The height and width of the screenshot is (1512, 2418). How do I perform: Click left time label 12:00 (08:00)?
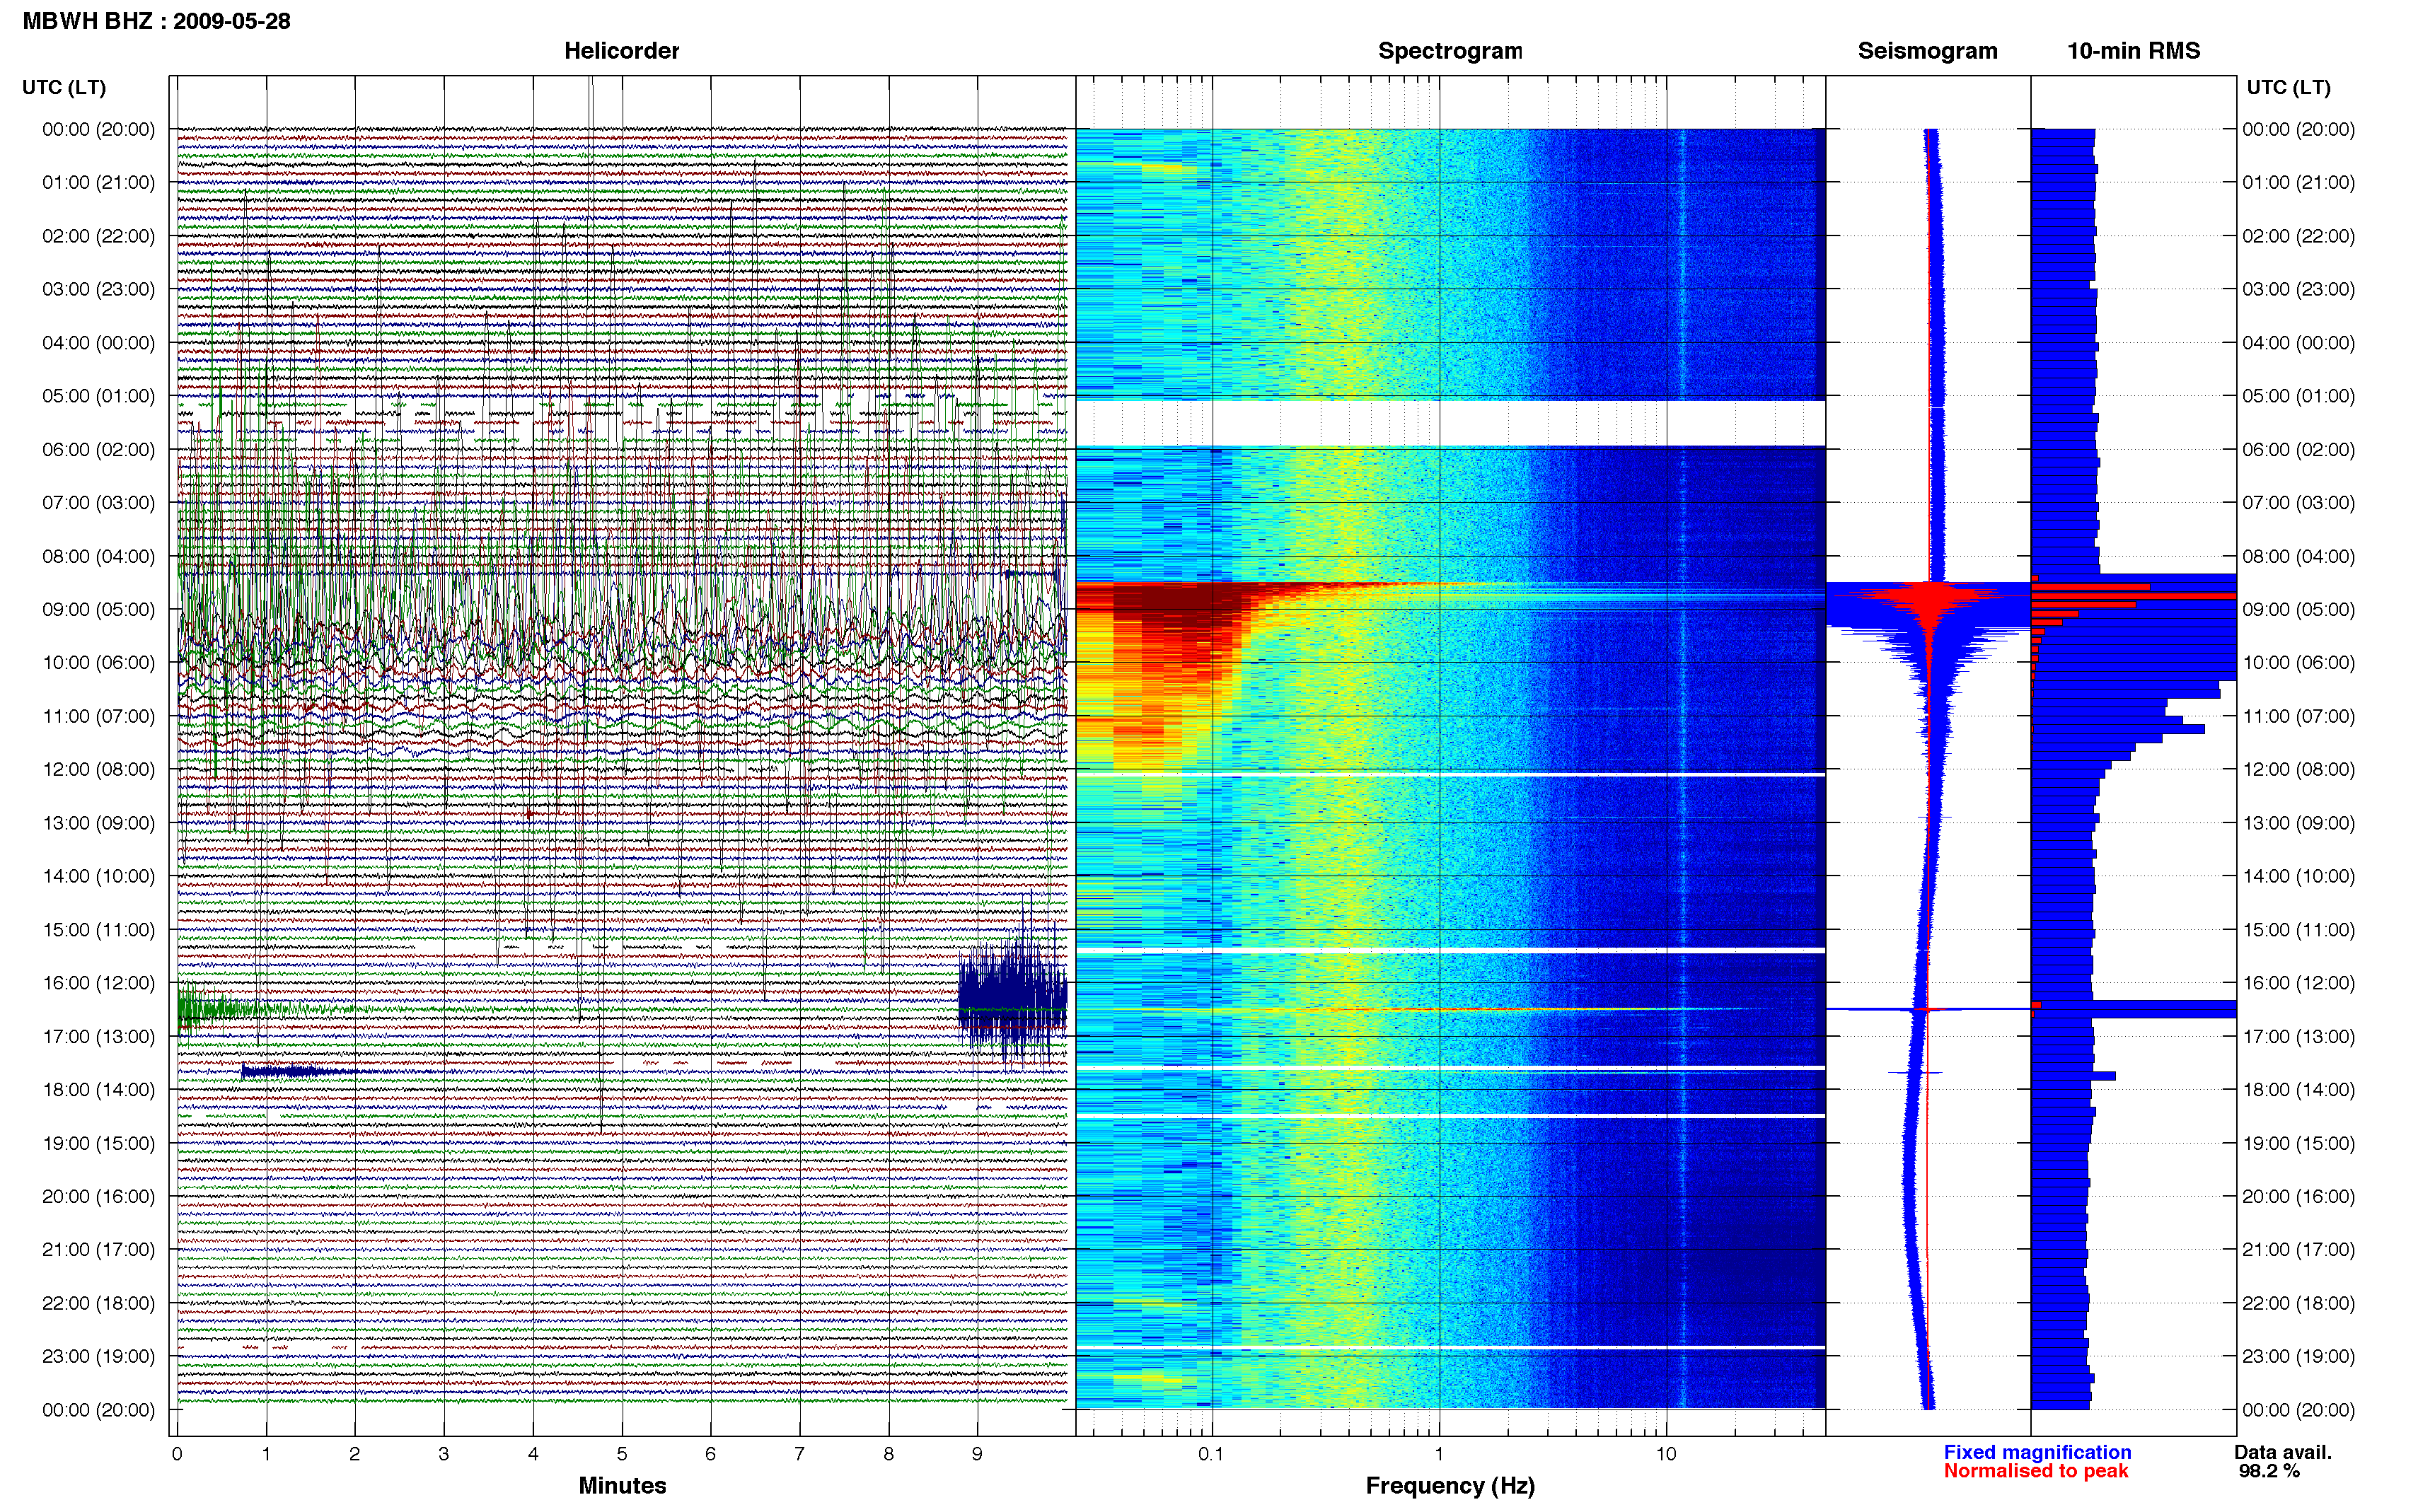(x=98, y=769)
